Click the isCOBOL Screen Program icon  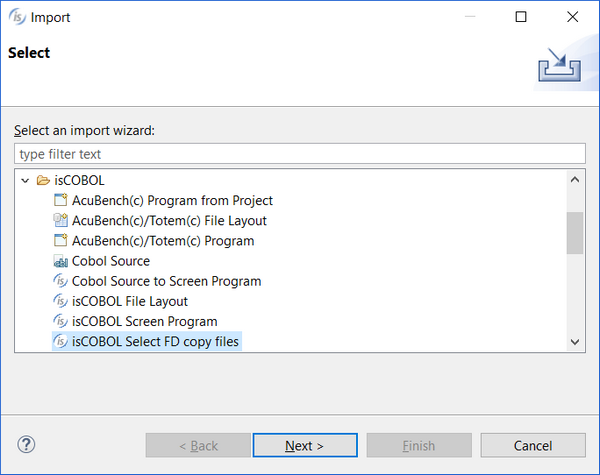coord(60,321)
